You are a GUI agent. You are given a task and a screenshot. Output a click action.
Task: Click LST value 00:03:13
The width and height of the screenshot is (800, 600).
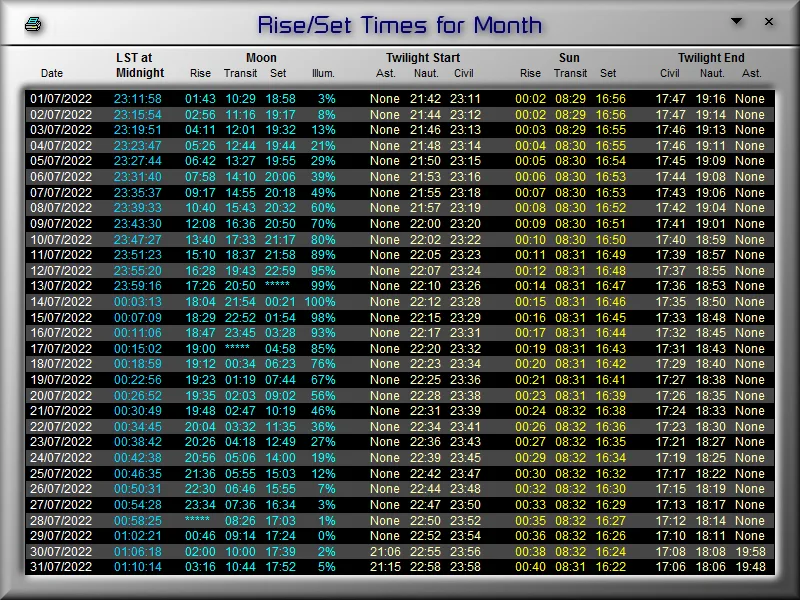(137, 302)
